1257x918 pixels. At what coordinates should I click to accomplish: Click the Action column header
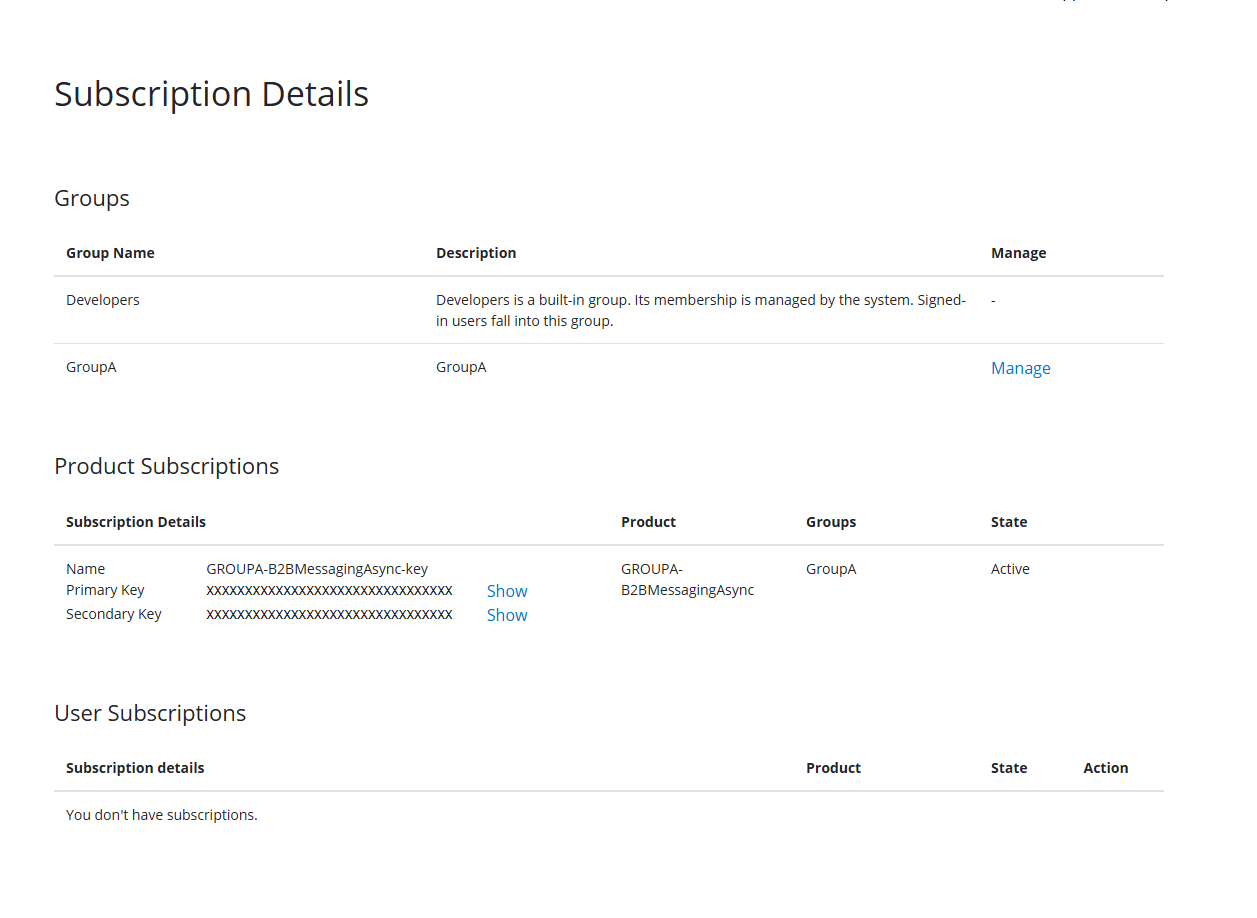coord(1105,768)
